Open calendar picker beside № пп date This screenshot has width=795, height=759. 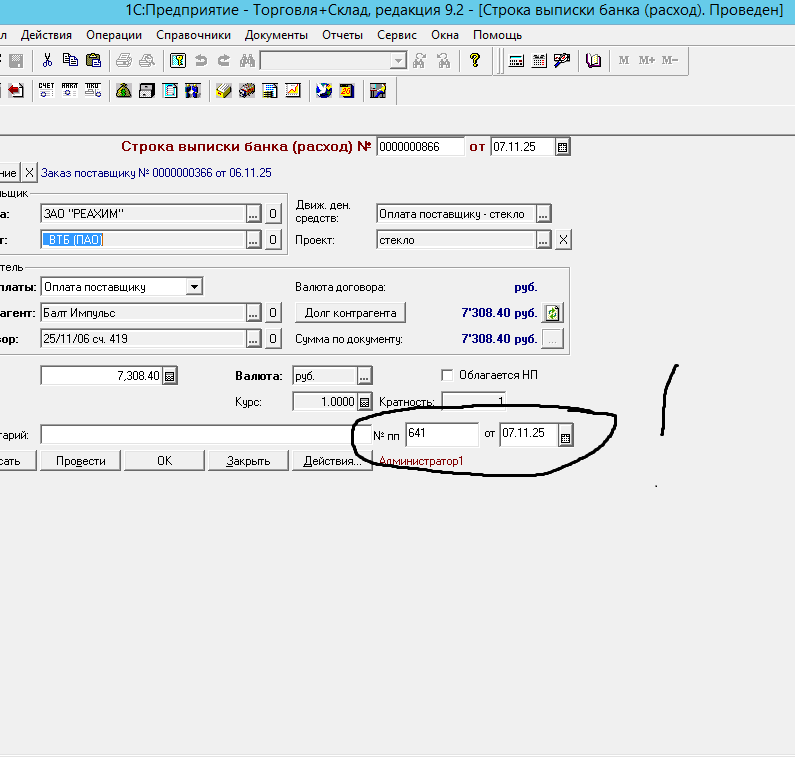566,437
